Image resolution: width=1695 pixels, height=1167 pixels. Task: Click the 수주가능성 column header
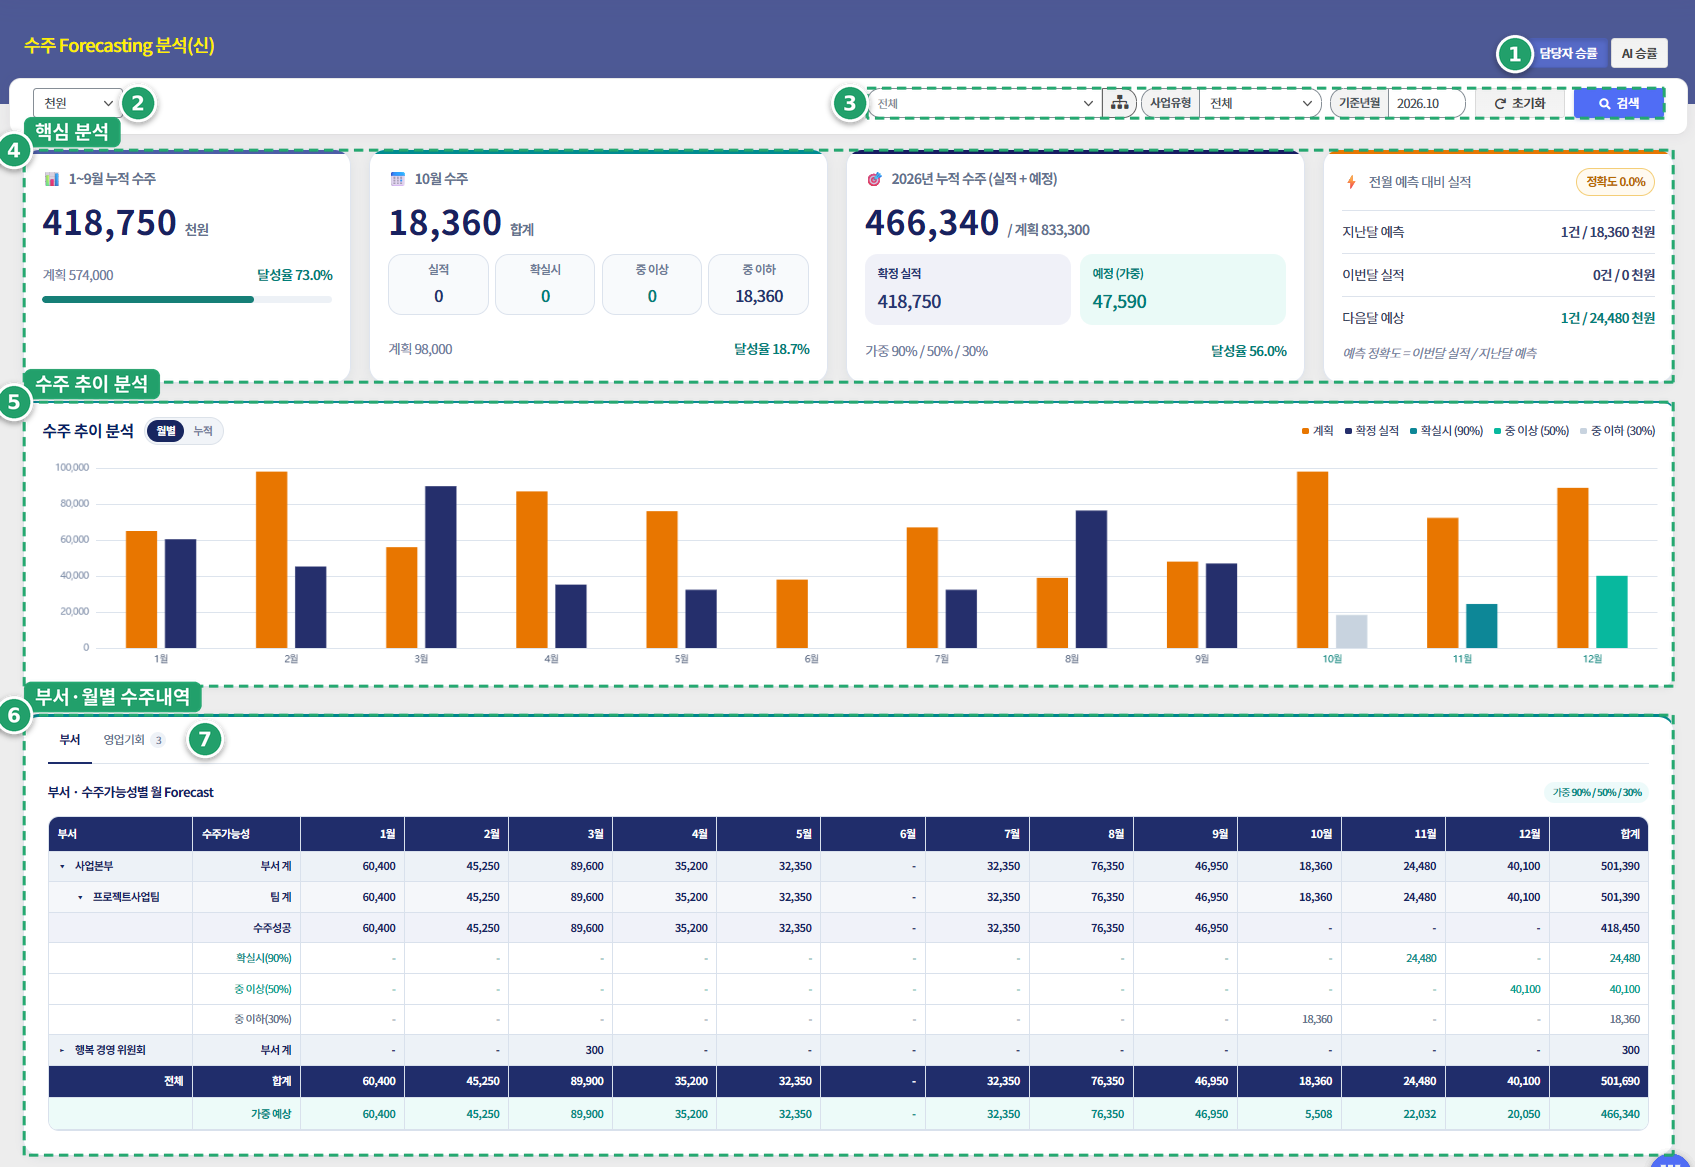(246, 834)
